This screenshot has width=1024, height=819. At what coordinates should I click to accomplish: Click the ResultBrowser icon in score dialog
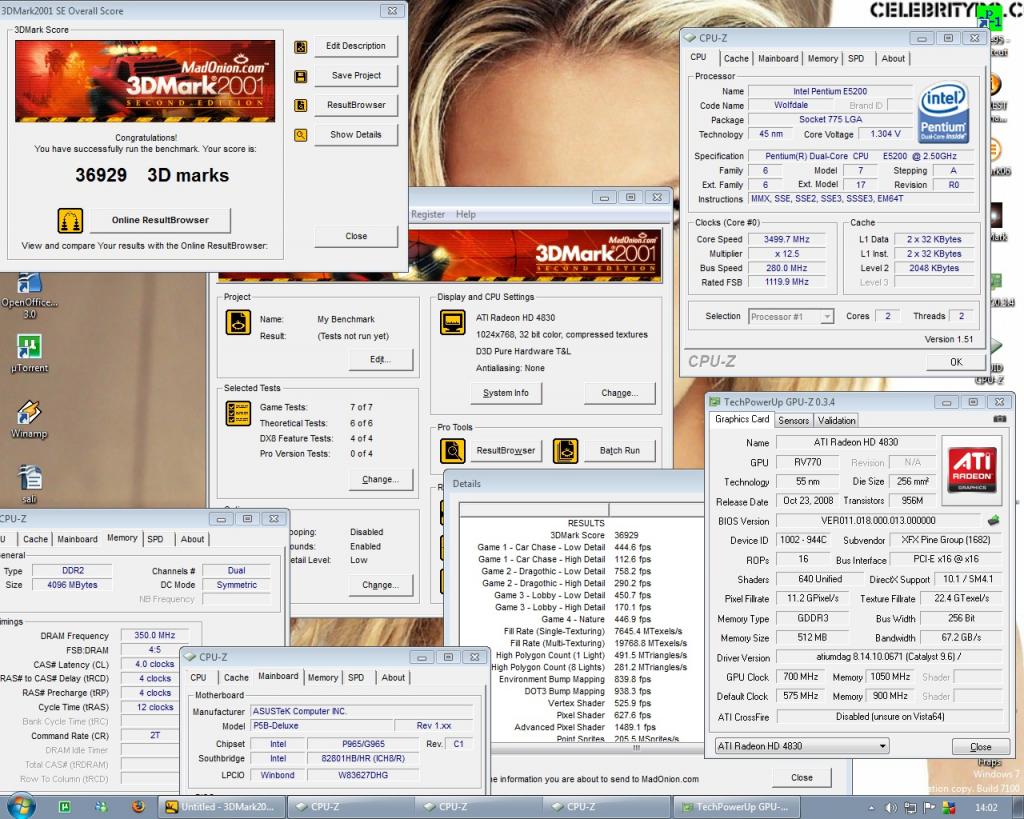pyautogui.click(x=300, y=105)
